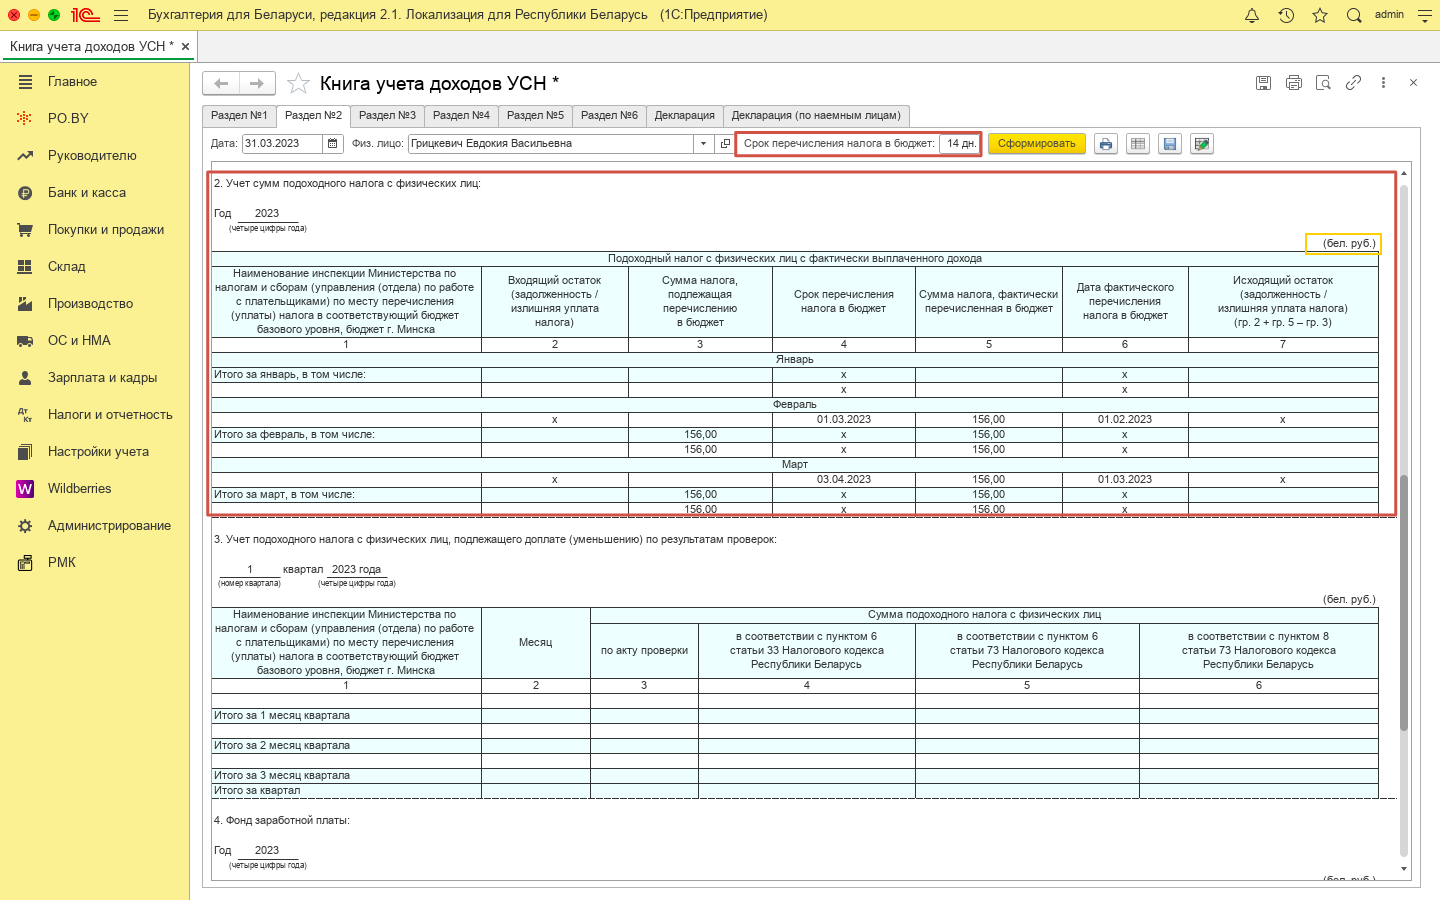Add page to favorites with star
The width and height of the screenshot is (1440, 900).
click(x=298, y=84)
